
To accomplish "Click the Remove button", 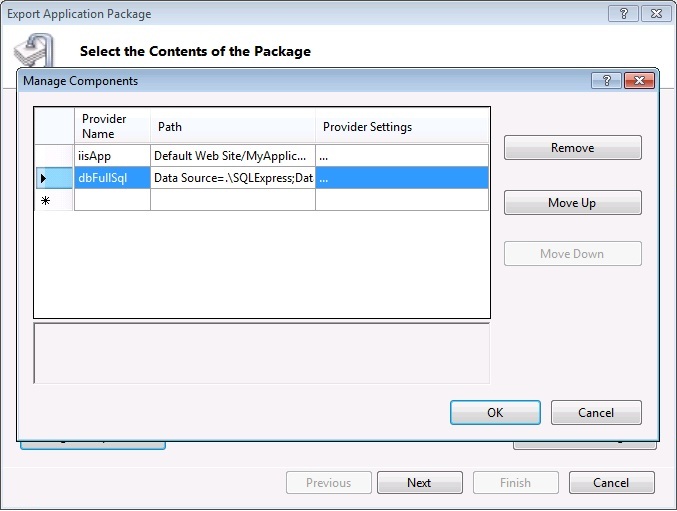I will point(573,148).
